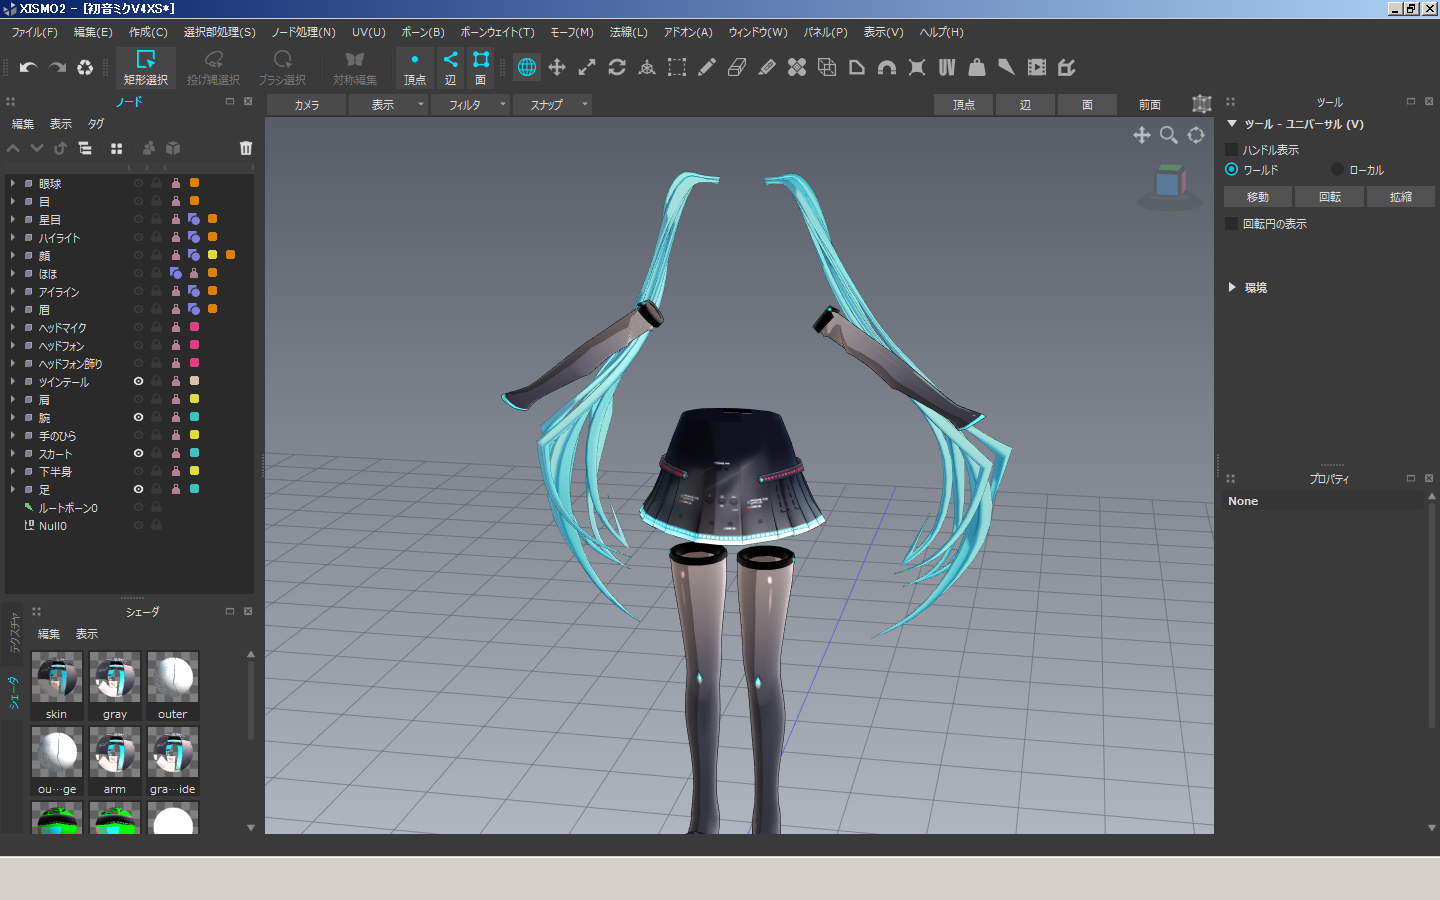The height and width of the screenshot is (900, 1440).
Task: Open the フィルタ dropdown in viewport bar
Action: [x=471, y=104]
